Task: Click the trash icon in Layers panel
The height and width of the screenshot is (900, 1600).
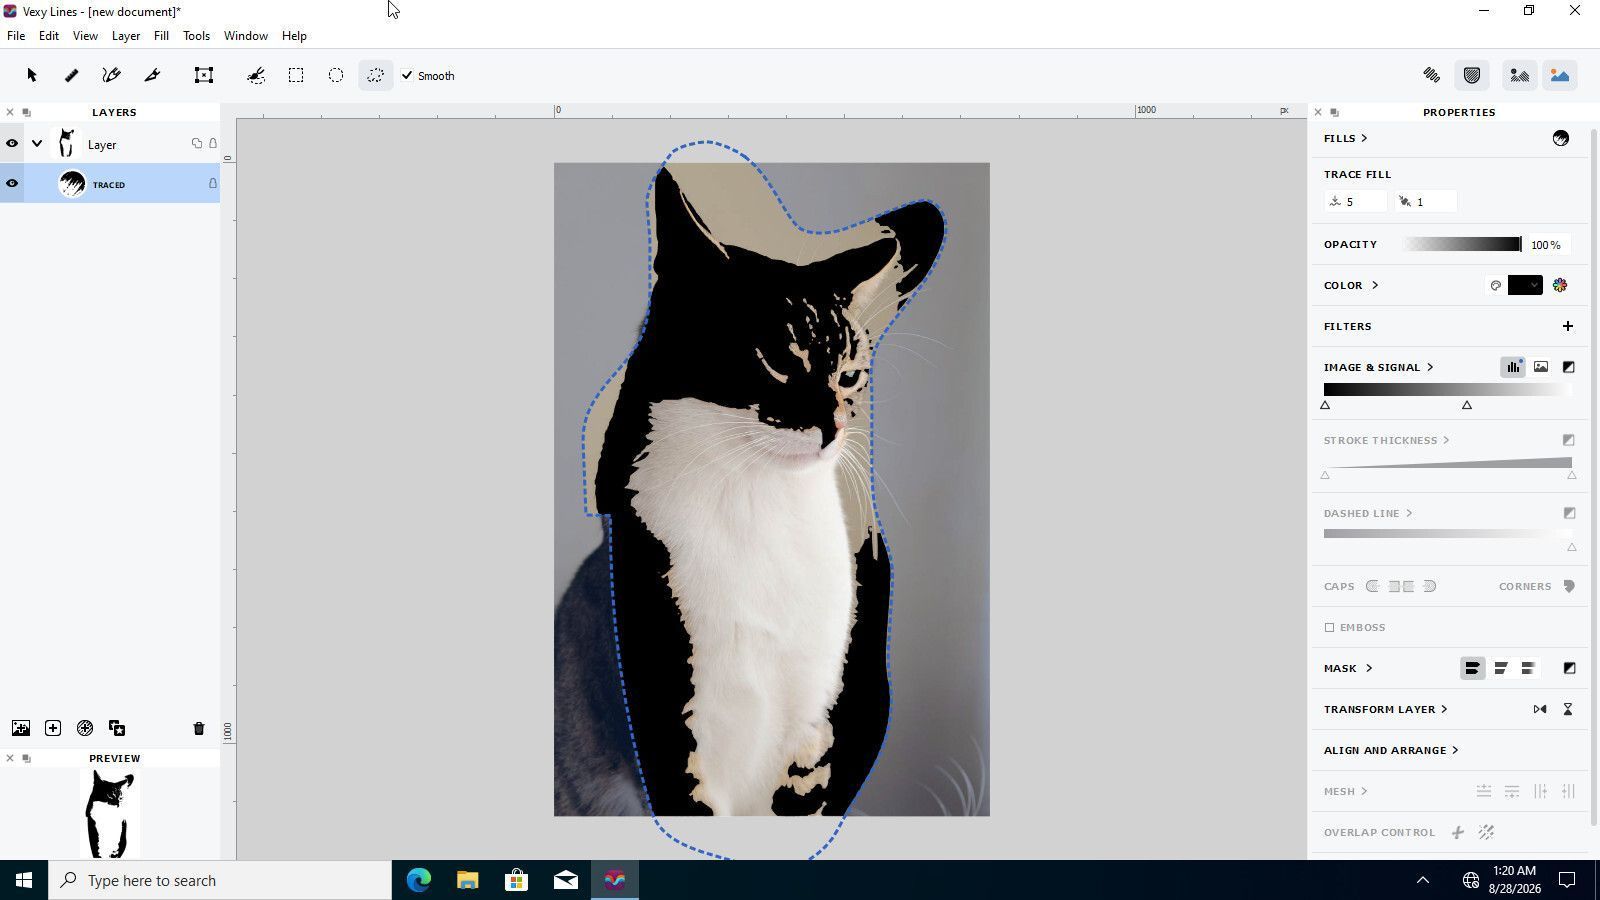Action: 198,728
